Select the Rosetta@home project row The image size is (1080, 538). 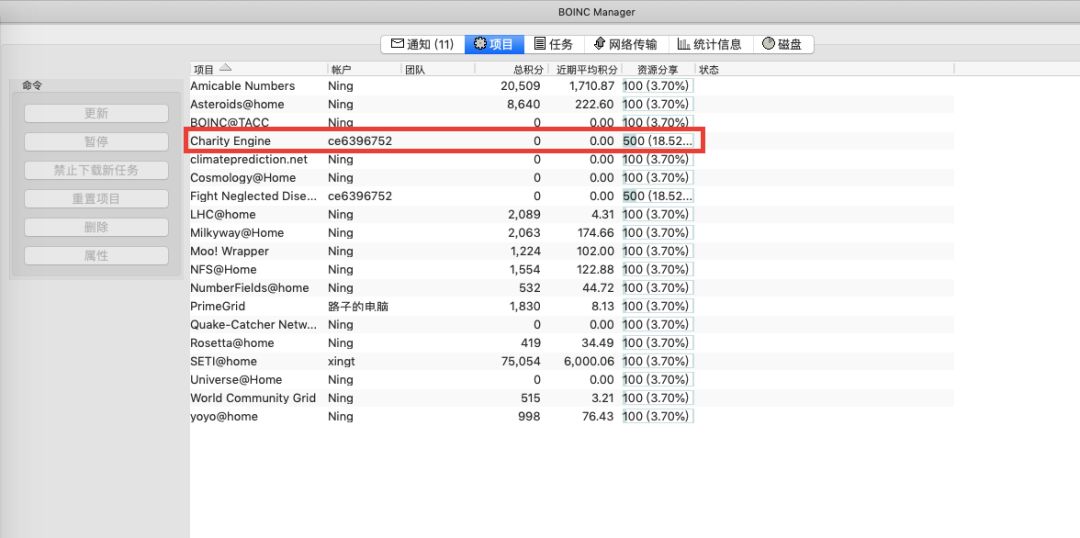572,343
